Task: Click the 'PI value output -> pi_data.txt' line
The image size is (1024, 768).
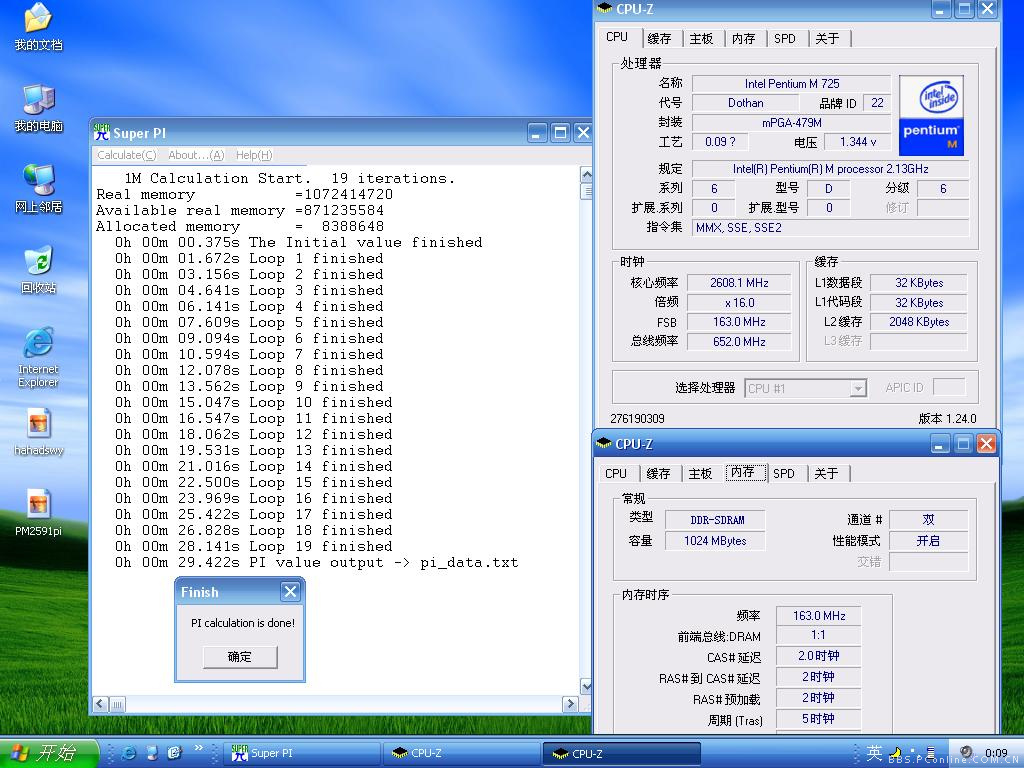Action: click(x=316, y=563)
